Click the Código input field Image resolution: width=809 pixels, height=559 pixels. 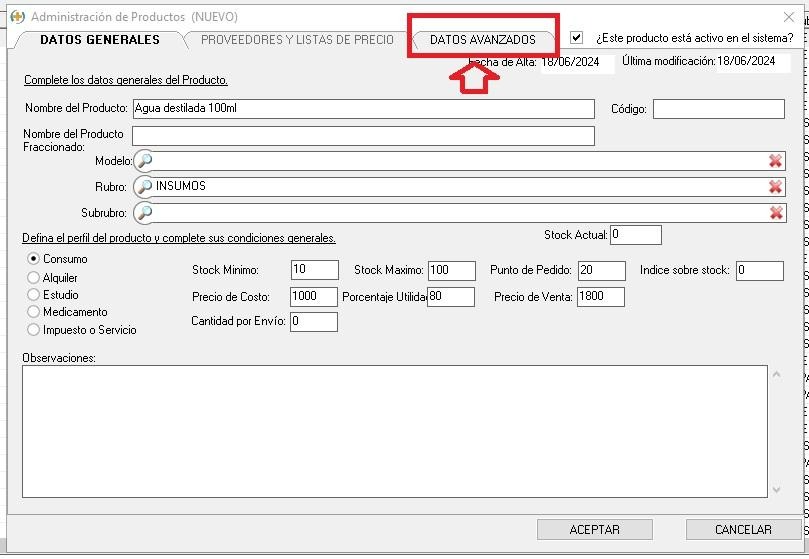[718, 109]
